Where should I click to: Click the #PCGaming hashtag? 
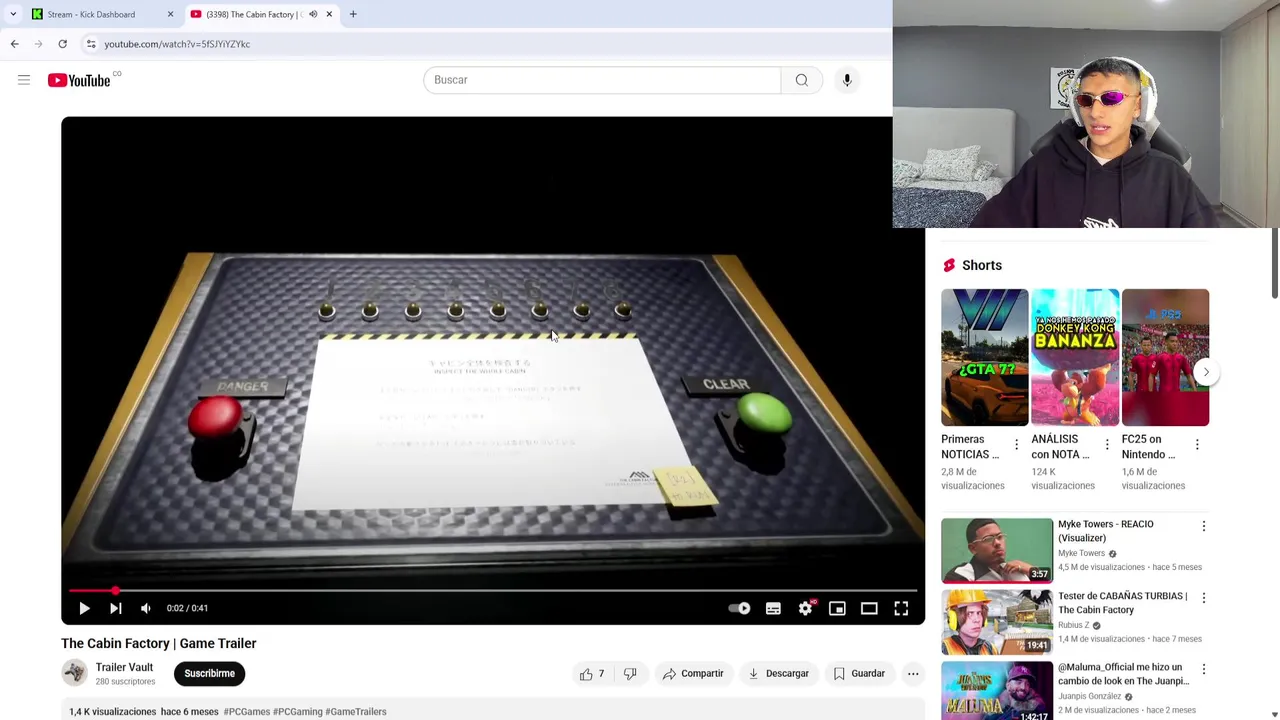[x=298, y=712]
